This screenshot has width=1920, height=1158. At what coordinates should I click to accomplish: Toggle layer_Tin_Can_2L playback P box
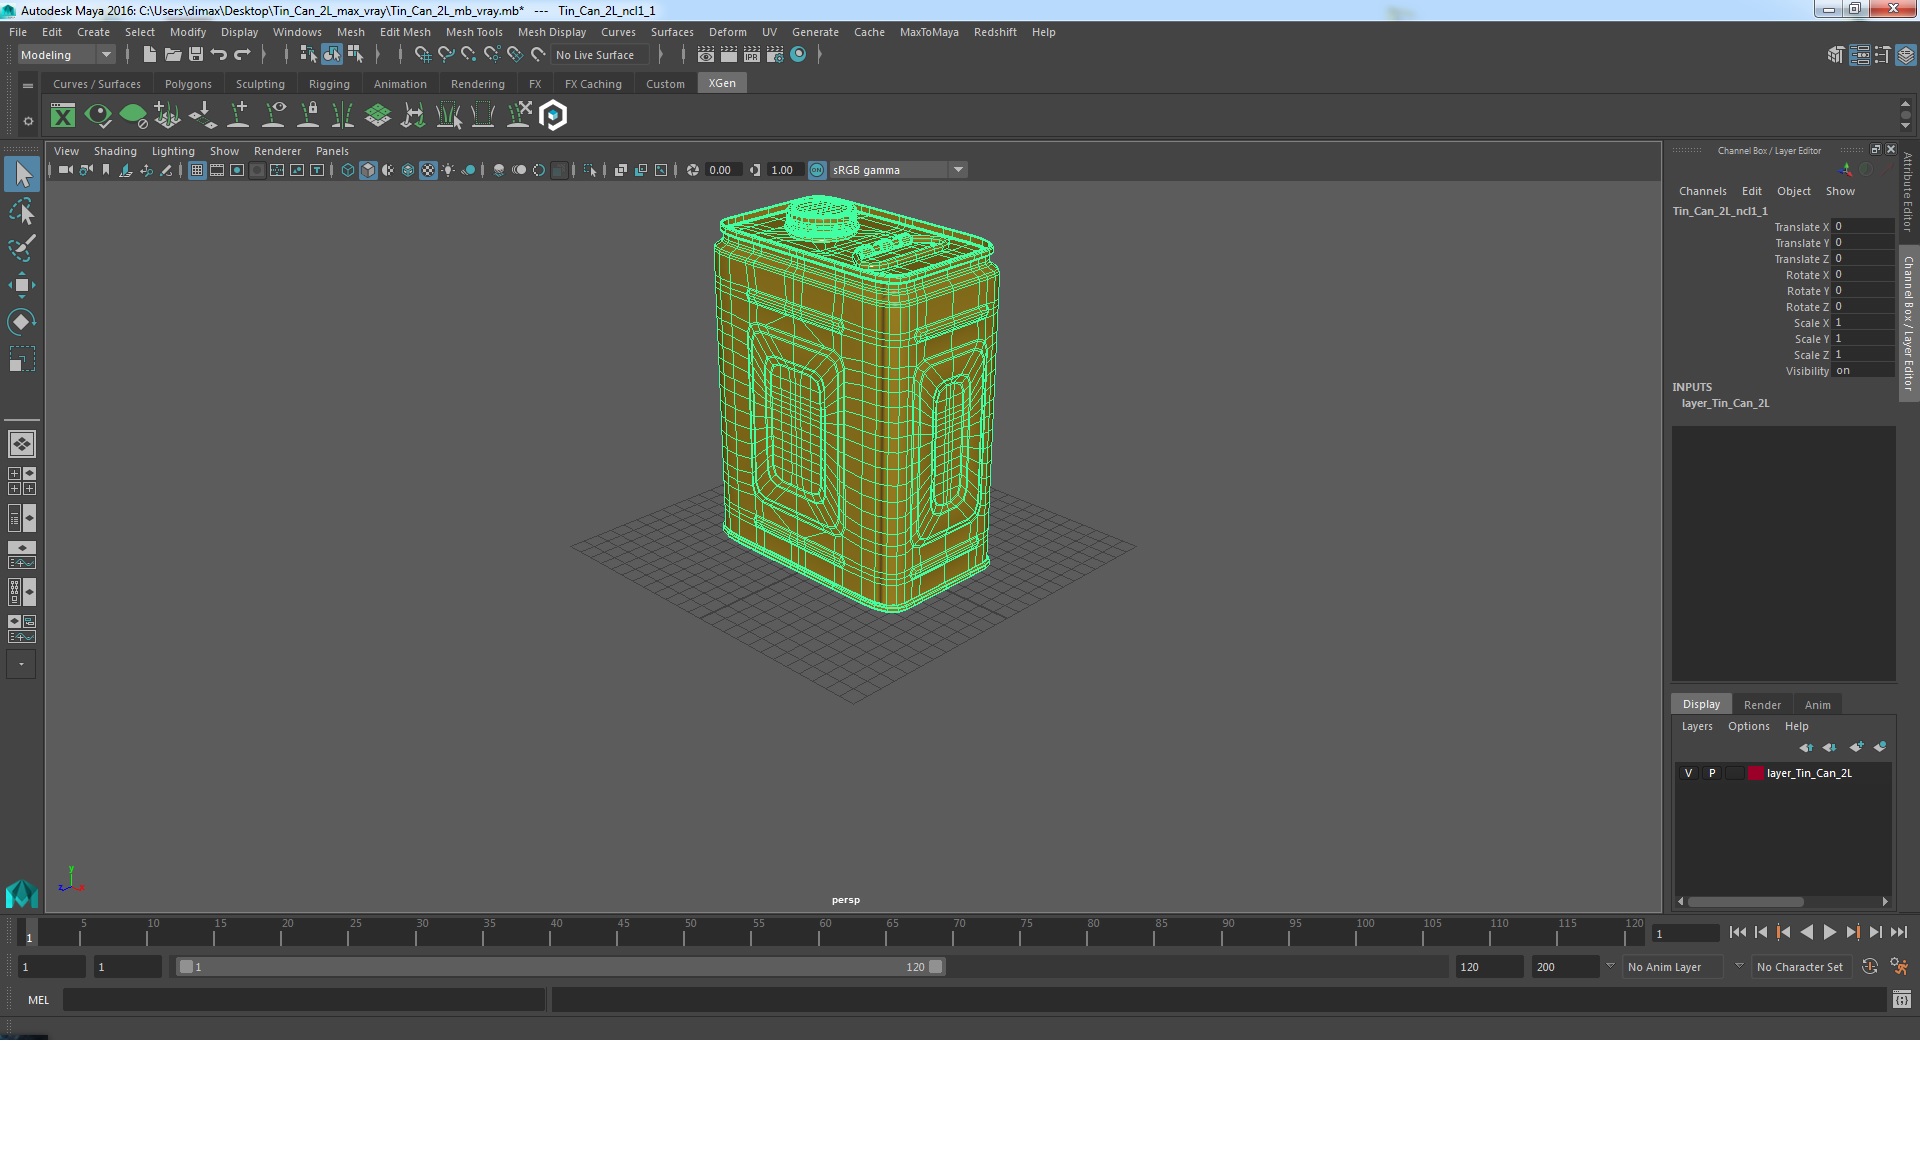point(1712,773)
